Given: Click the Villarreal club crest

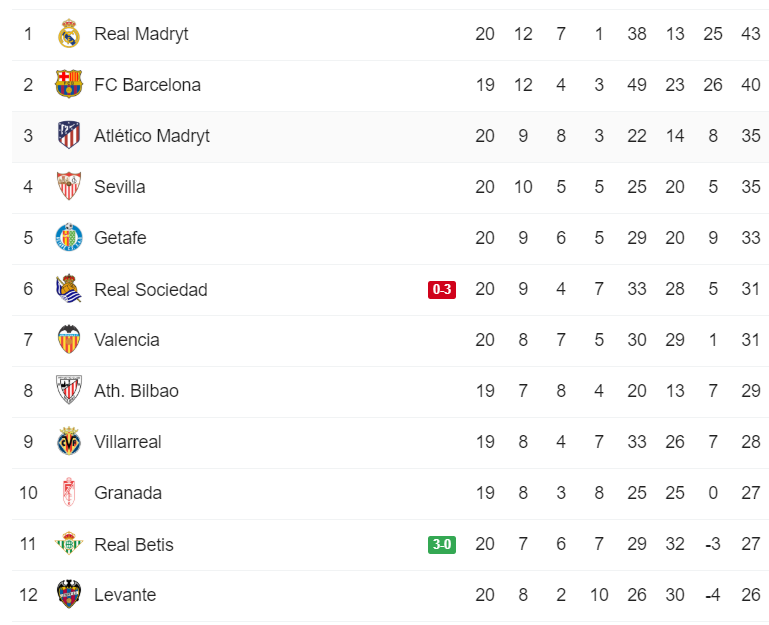Looking at the screenshot, I should pyautogui.click(x=68, y=442).
